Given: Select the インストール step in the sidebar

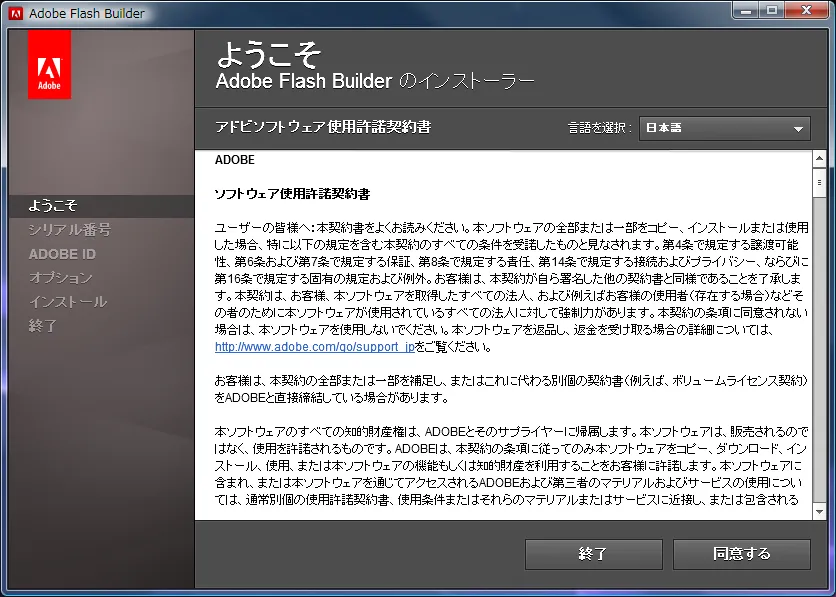Looking at the screenshot, I should click(x=68, y=302).
